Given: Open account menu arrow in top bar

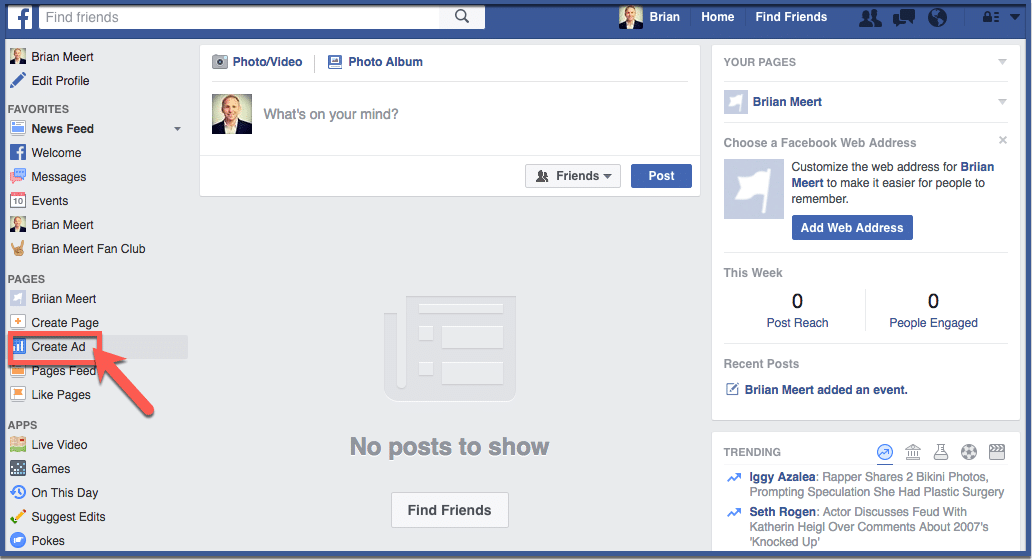Looking at the screenshot, I should click(1015, 17).
